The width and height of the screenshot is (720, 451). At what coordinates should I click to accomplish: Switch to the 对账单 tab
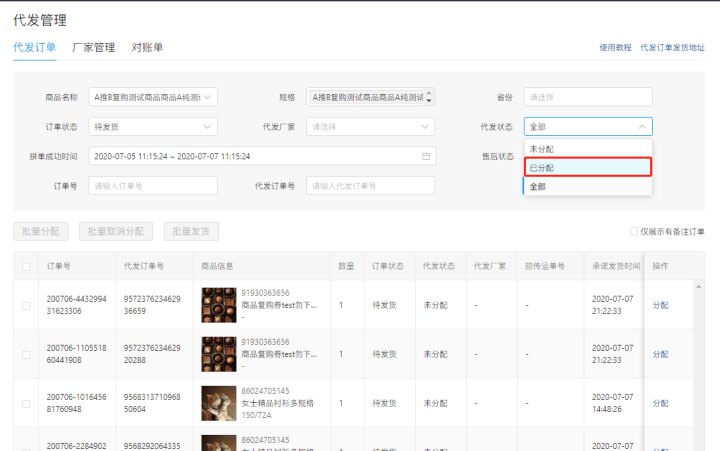tap(147, 47)
